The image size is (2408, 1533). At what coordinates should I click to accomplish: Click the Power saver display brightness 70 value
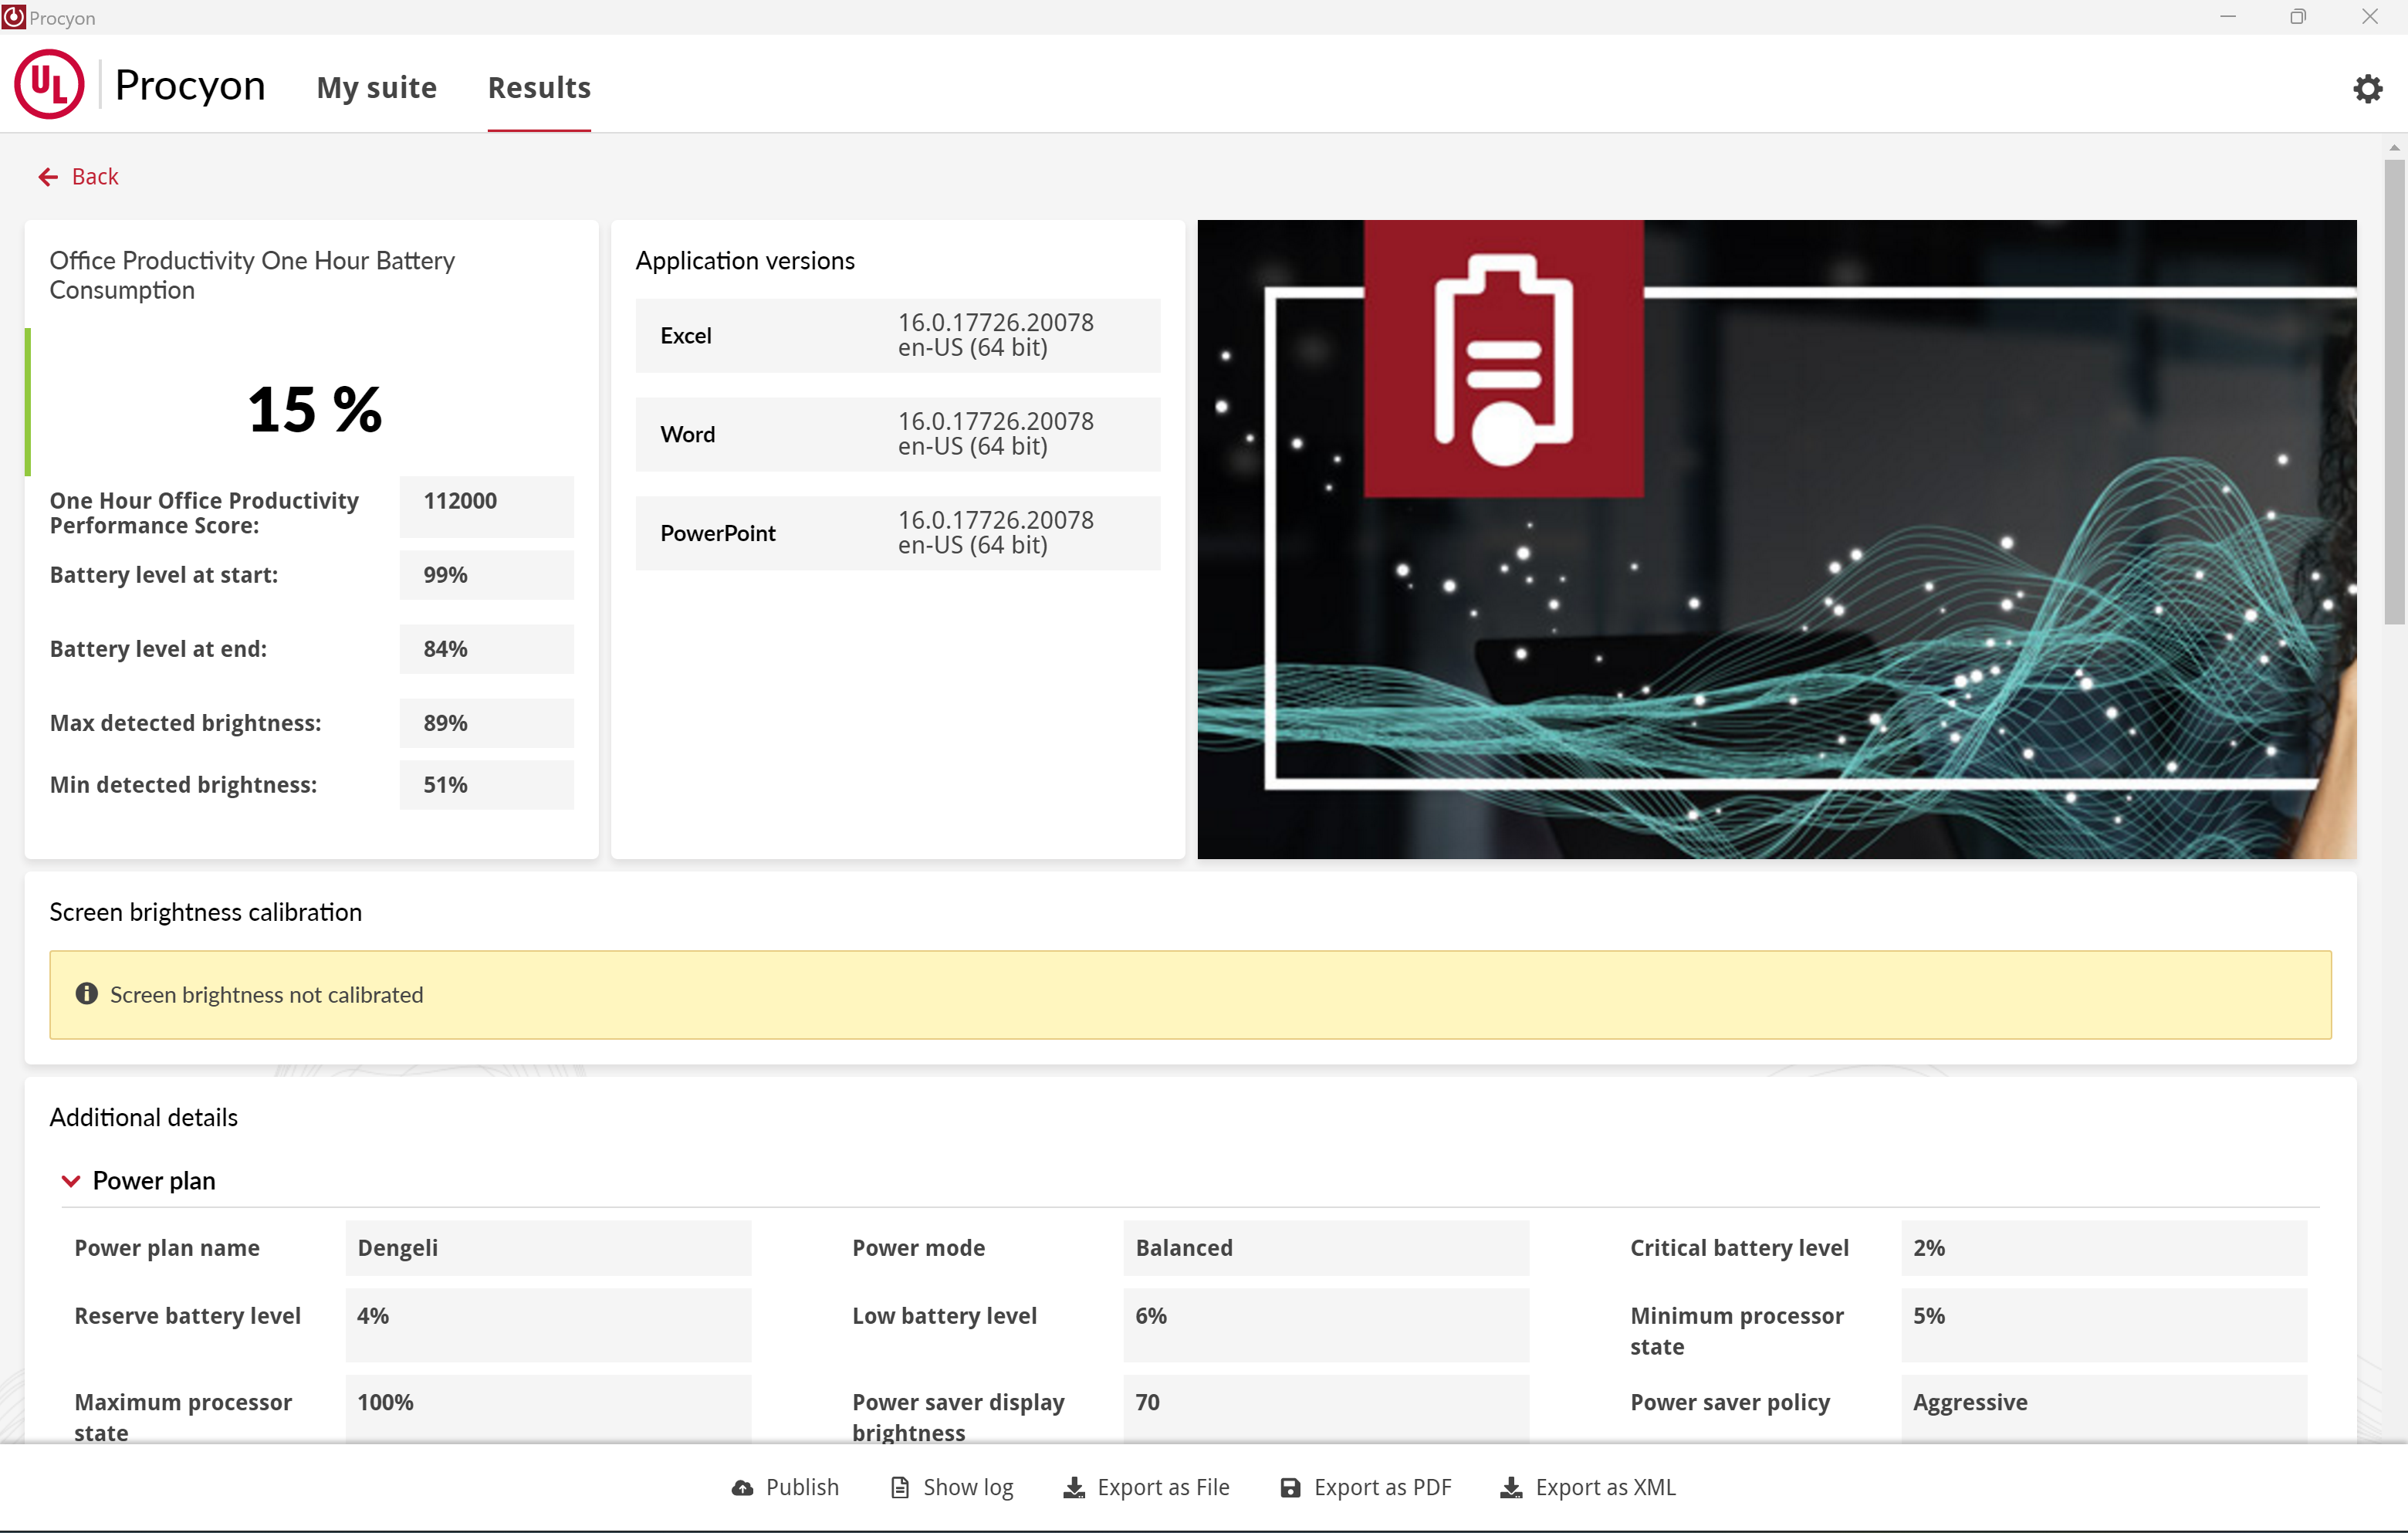[1326, 1408]
